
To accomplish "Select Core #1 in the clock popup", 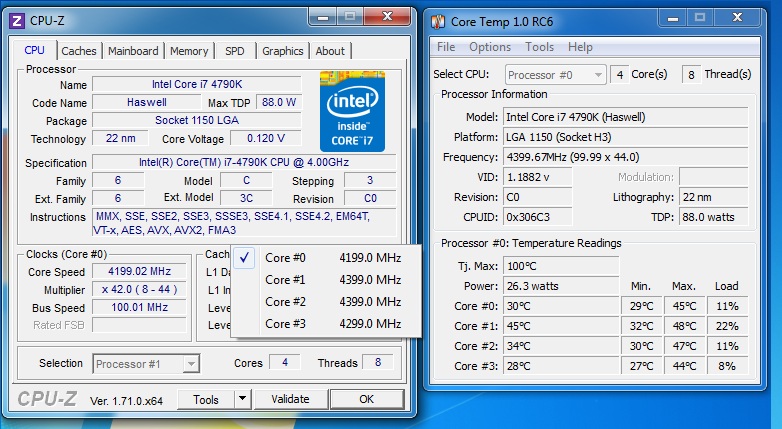I will pyautogui.click(x=327, y=280).
